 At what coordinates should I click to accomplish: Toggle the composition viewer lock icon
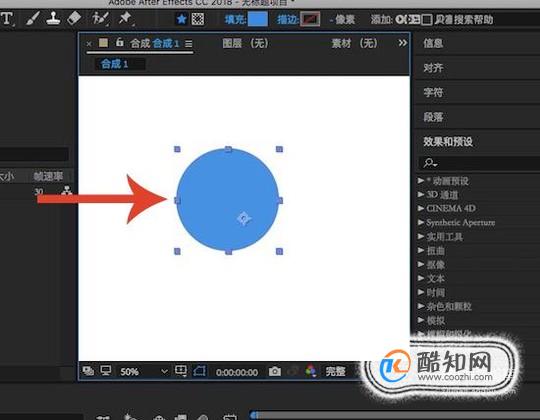click(x=119, y=42)
